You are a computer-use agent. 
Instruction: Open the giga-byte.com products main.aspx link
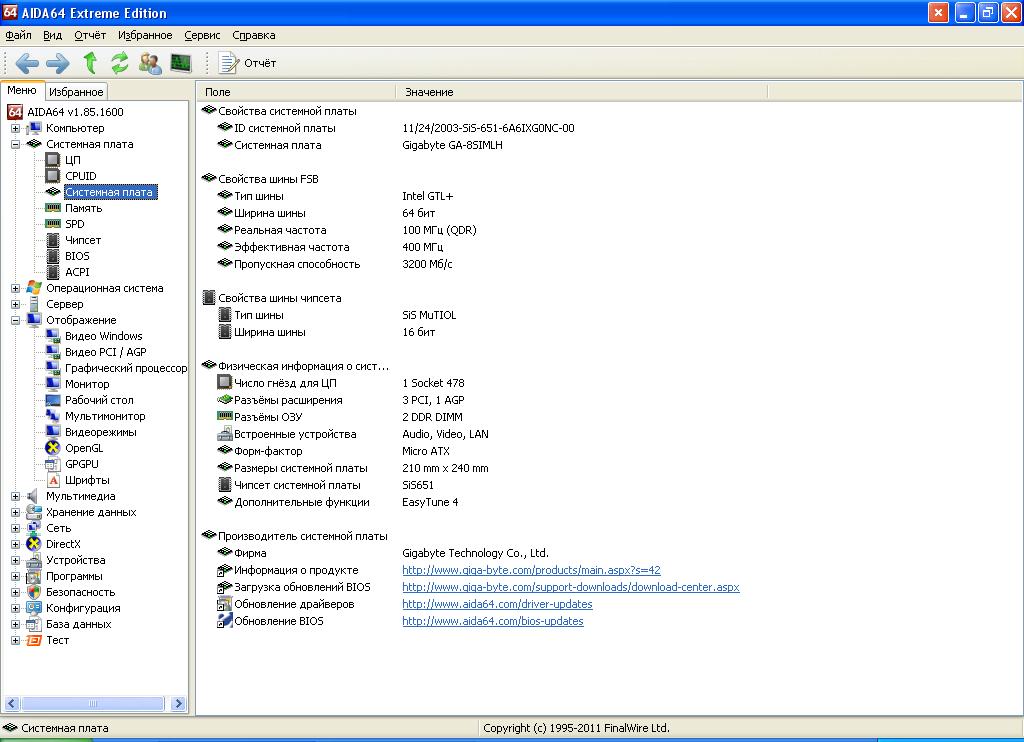pos(531,570)
